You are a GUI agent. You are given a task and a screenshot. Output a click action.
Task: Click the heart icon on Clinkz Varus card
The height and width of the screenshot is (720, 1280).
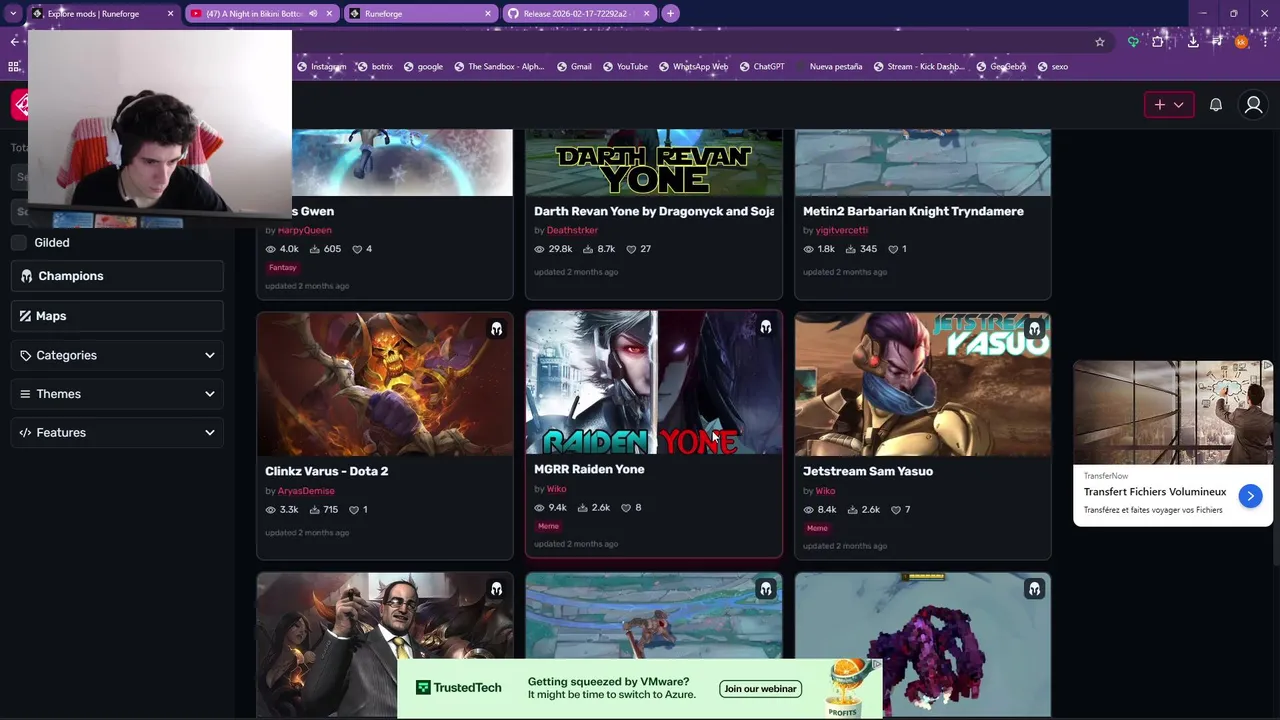[x=354, y=510]
